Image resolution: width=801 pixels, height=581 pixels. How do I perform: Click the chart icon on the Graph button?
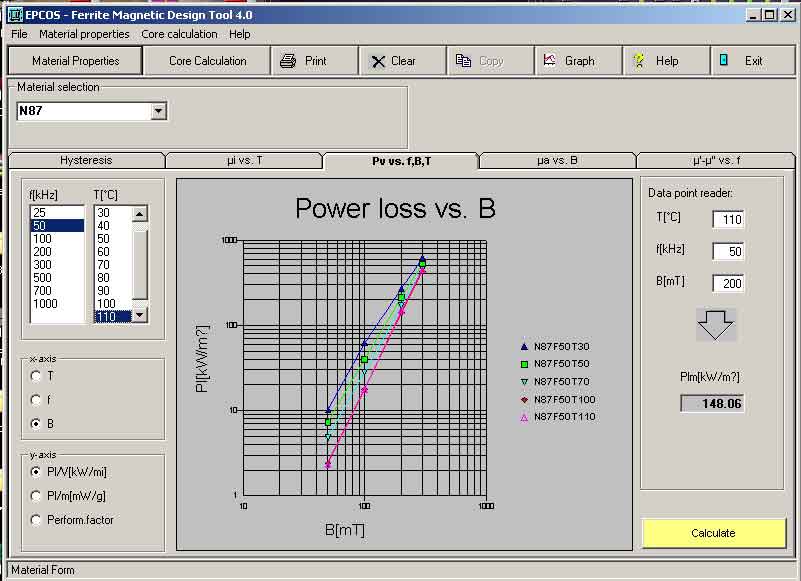pos(550,60)
